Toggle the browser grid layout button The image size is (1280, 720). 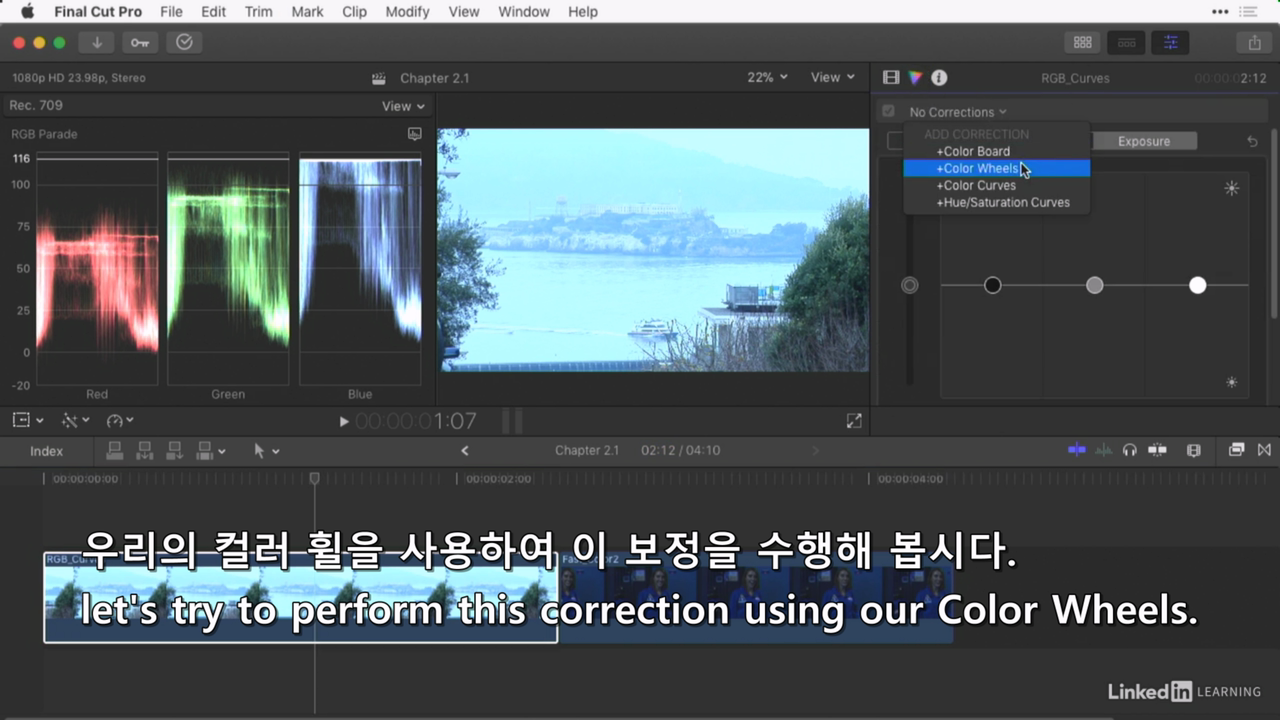(1082, 42)
